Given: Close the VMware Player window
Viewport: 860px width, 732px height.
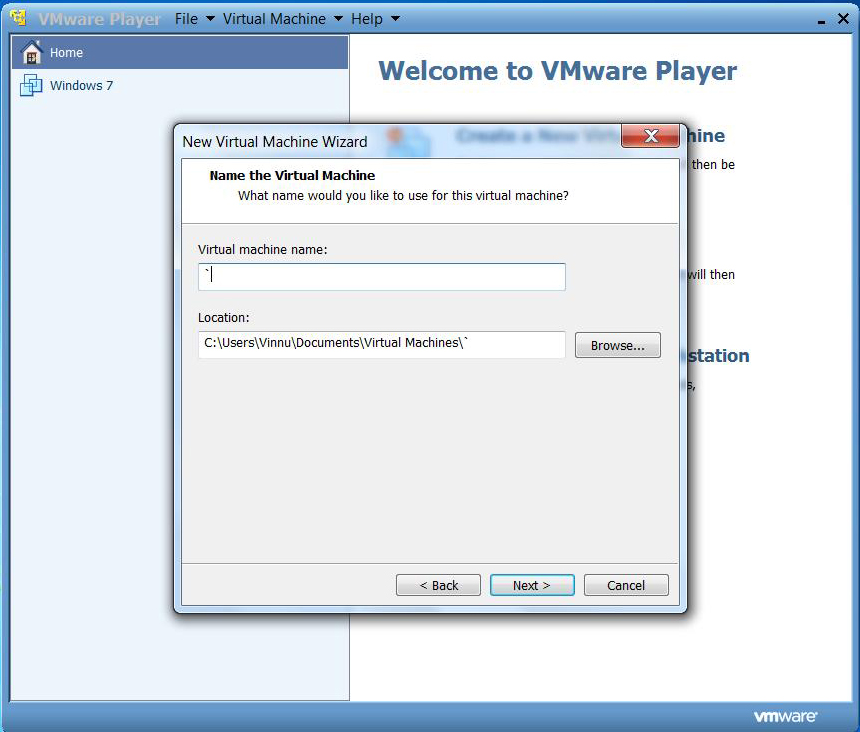Looking at the screenshot, I should coord(843,19).
